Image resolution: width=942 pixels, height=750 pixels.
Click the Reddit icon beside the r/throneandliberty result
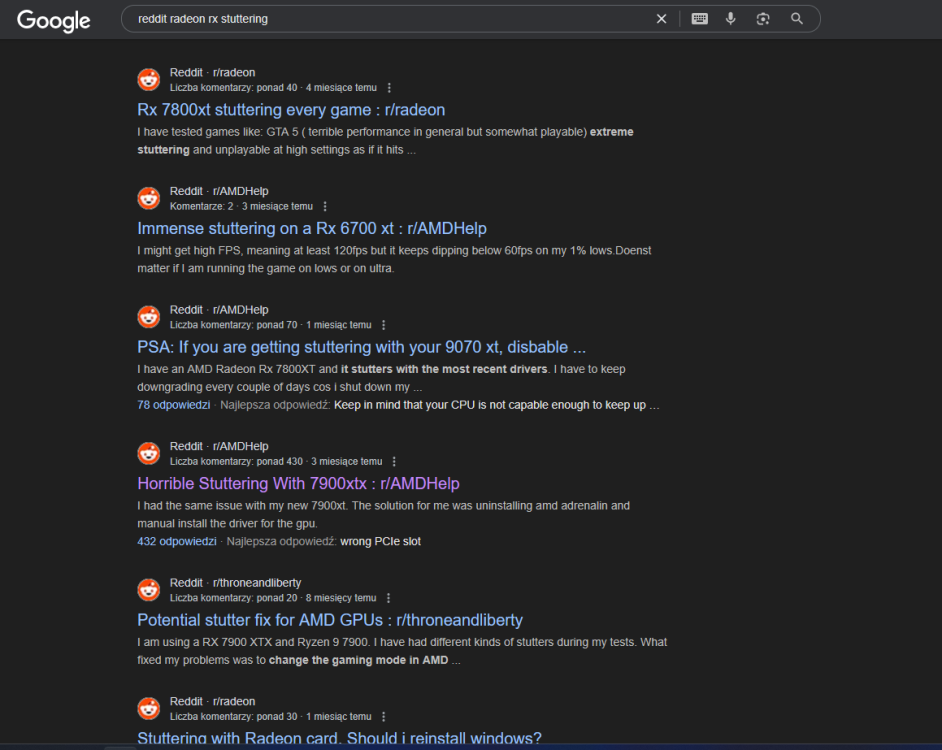click(148, 589)
